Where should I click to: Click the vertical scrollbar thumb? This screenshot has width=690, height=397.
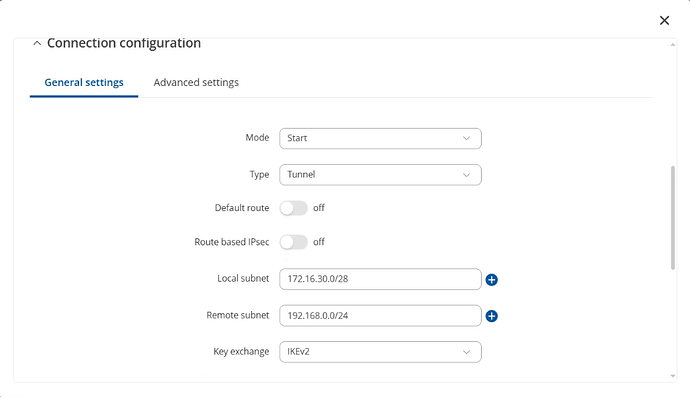click(x=672, y=217)
